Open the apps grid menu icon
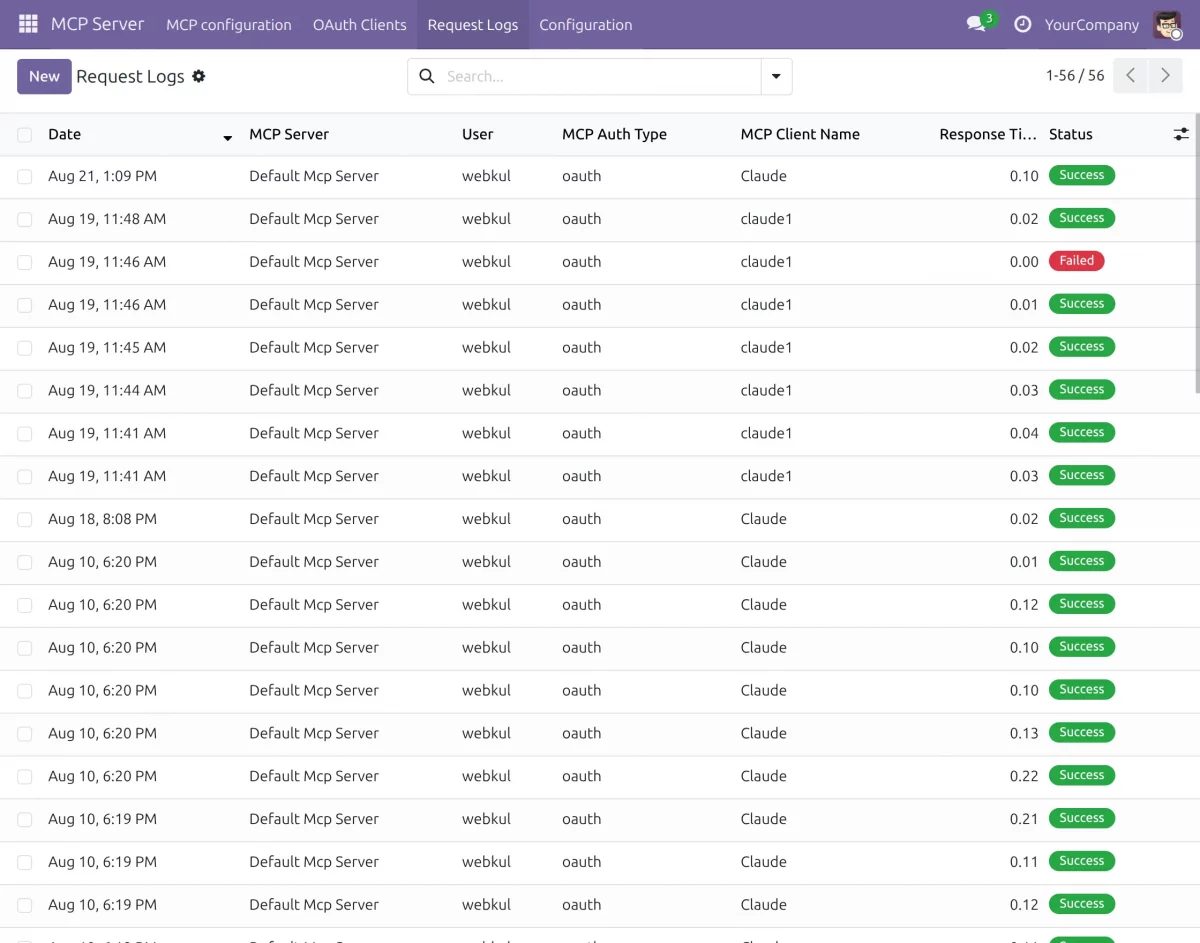1200x943 pixels. point(28,24)
